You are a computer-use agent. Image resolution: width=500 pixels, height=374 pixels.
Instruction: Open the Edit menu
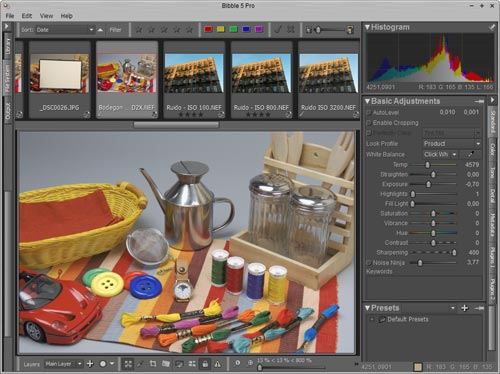point(27,16)
